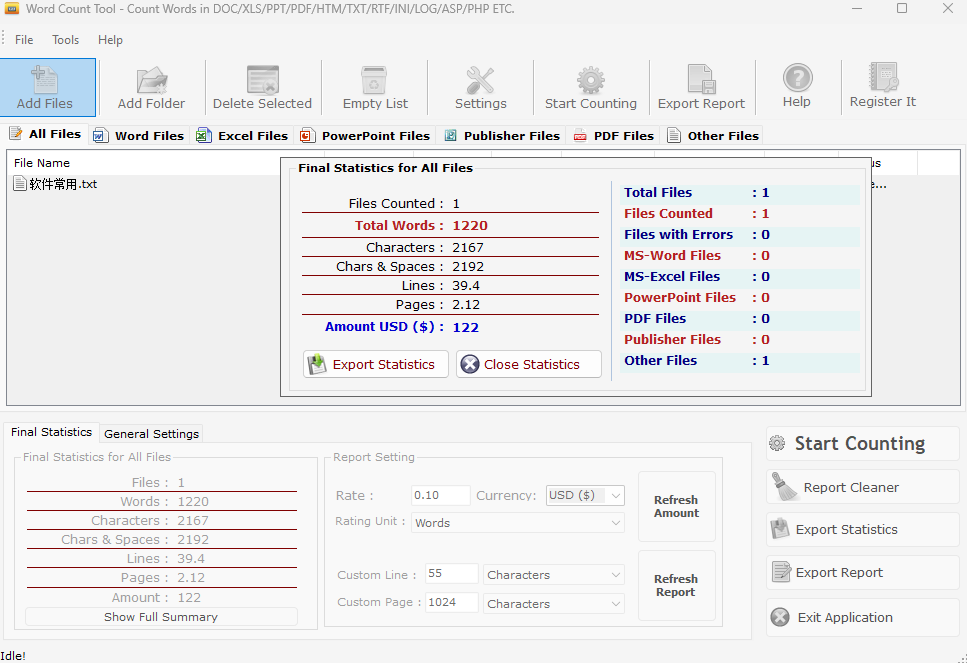Click the Exit Application button label
Image resolution: width=967 pixels, height=663 pixels.
point(845,617)
